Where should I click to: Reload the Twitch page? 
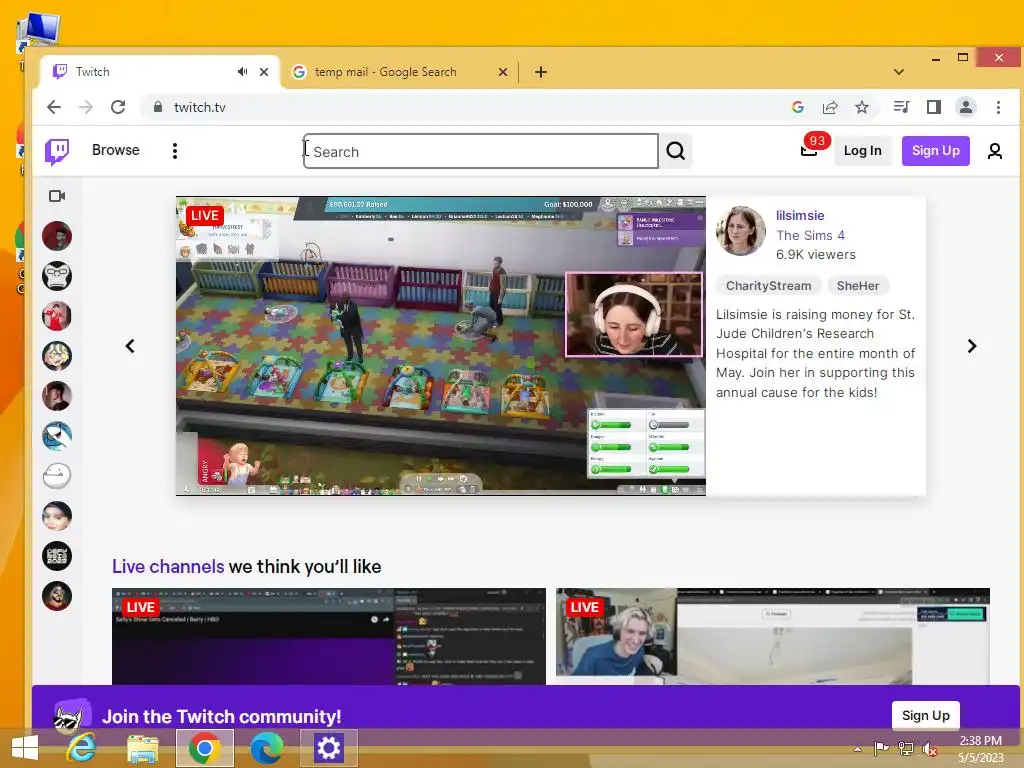point(118,107)
